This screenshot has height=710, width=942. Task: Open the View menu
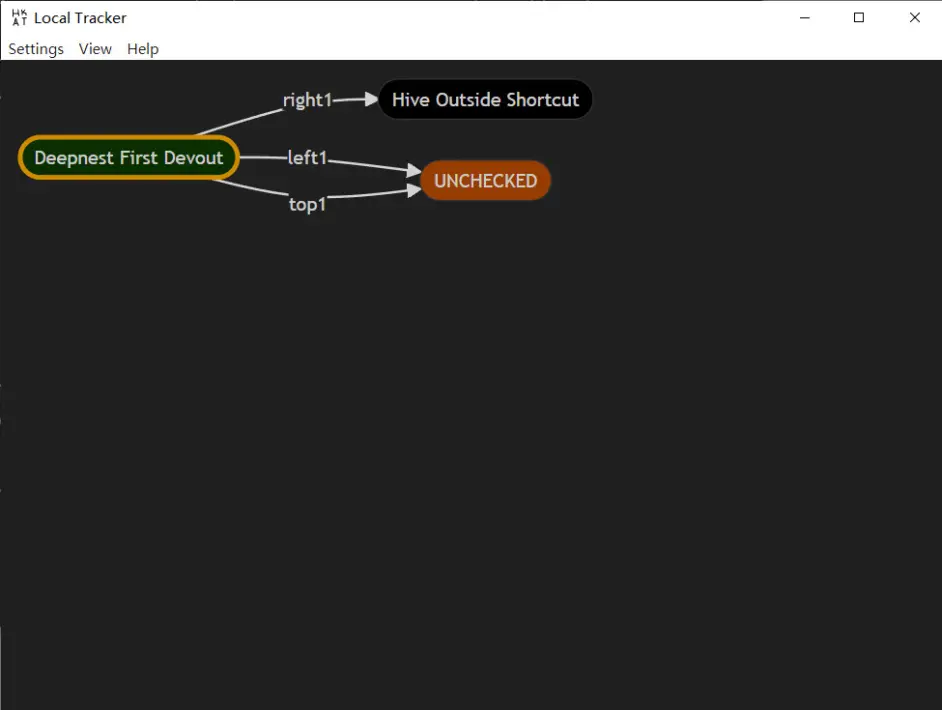pos(95,49)
